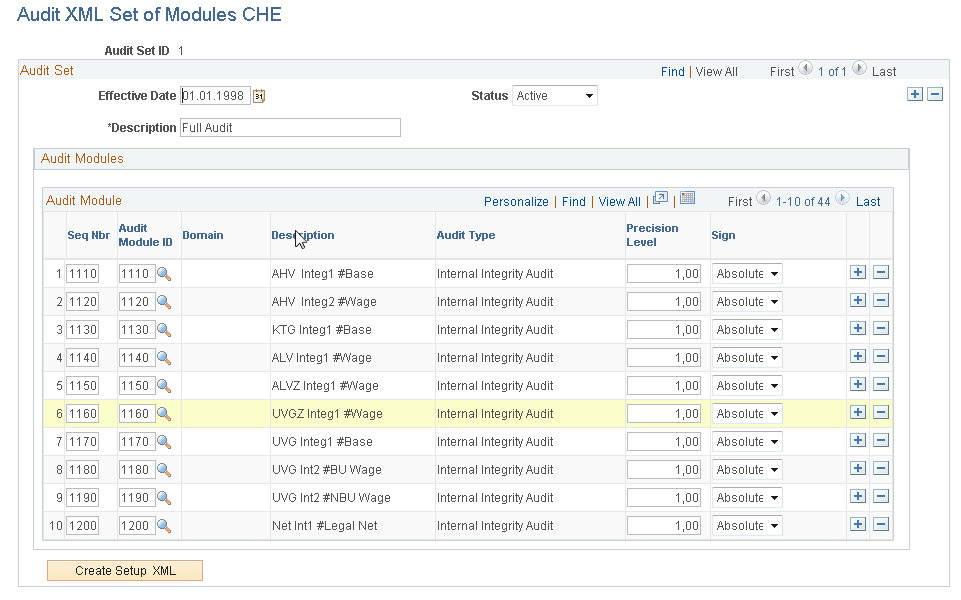This screenshot has width=961, height=600.
Task: Sort by the Description column header
Action: point(302,235)
